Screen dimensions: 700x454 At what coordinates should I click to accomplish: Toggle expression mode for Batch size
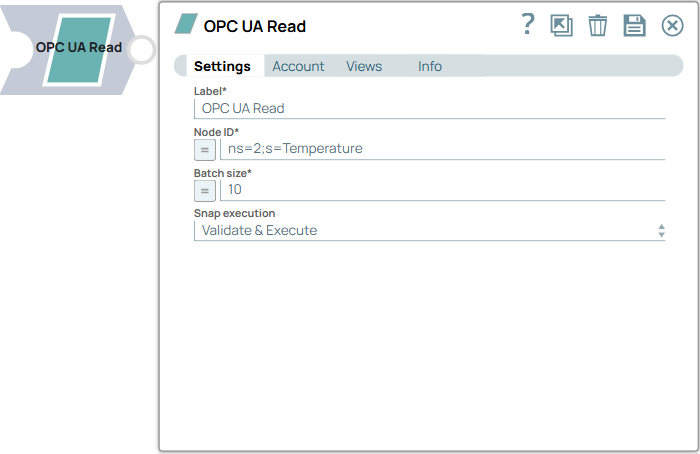pos(204,190)
